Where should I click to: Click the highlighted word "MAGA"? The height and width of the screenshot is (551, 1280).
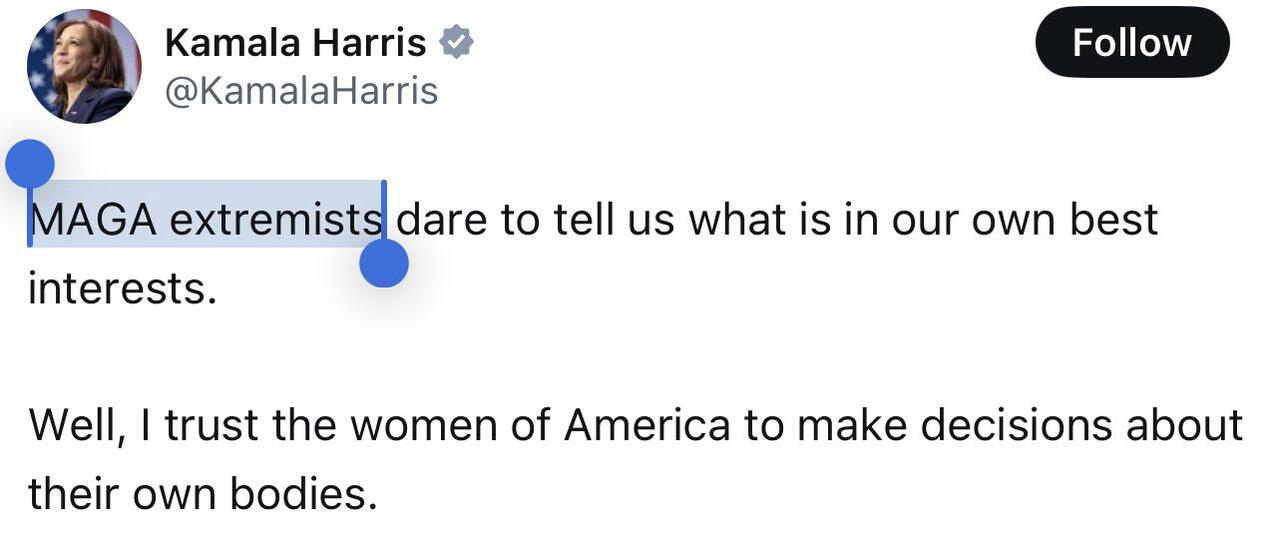[92, 219]
